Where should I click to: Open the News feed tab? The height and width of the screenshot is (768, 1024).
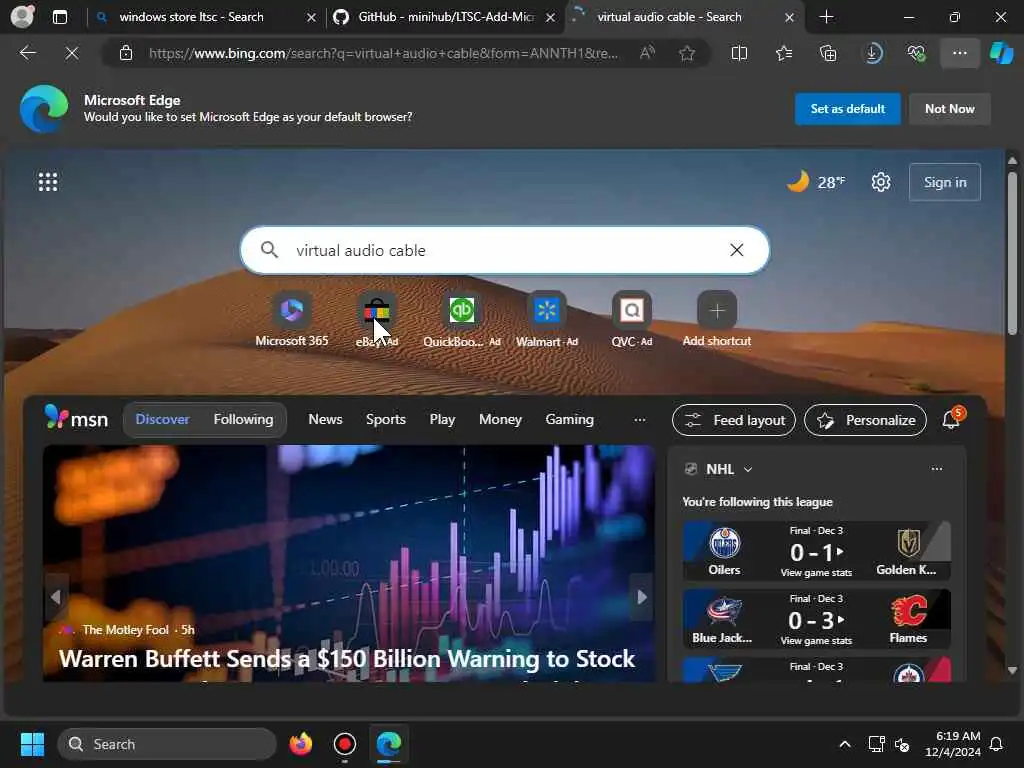pyautogui.click(x=325, y=419)
